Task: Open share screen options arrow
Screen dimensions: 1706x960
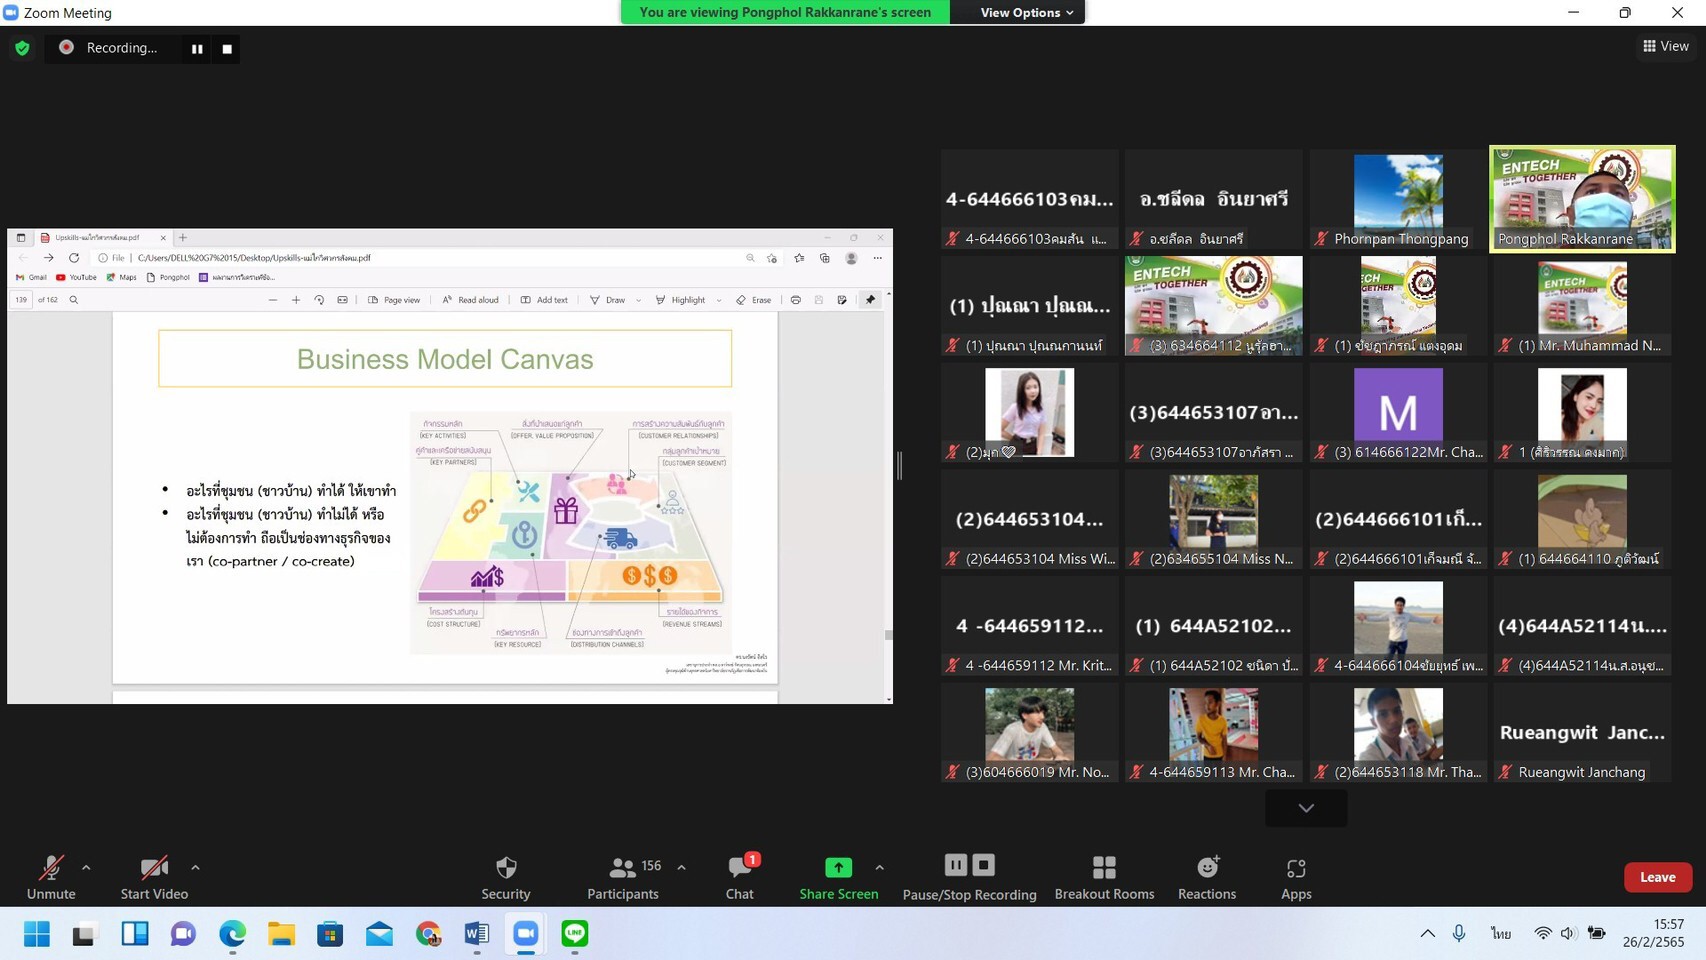Action: coord(879,867)
